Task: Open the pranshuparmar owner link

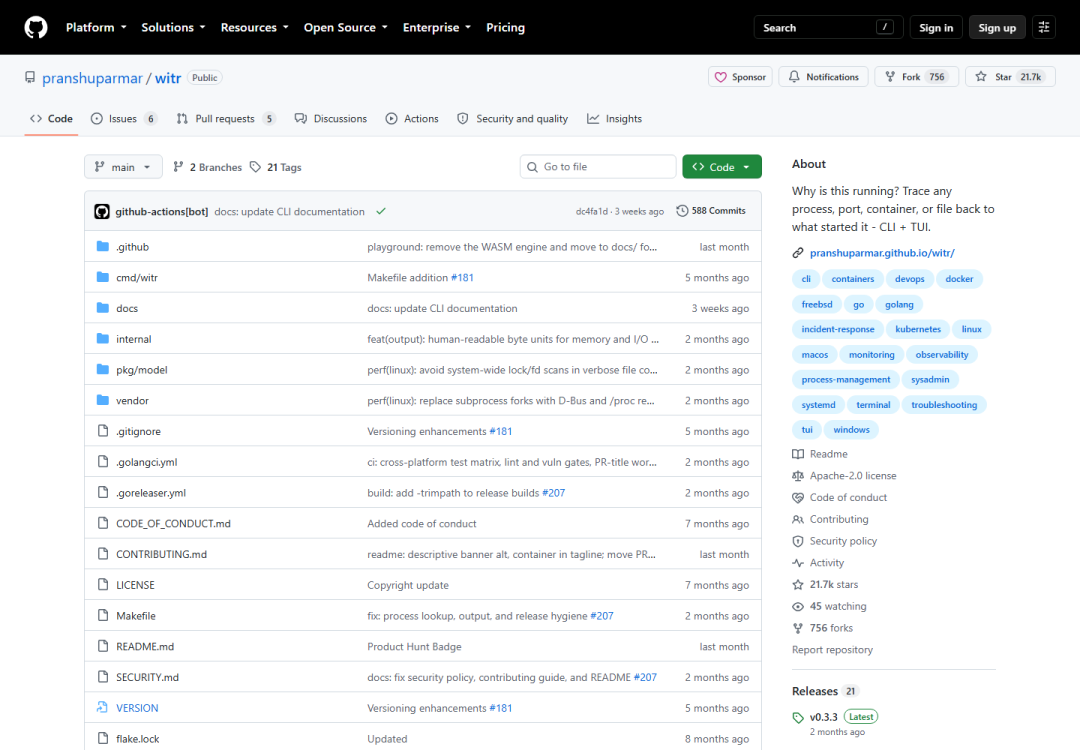Action: [92, 78]
